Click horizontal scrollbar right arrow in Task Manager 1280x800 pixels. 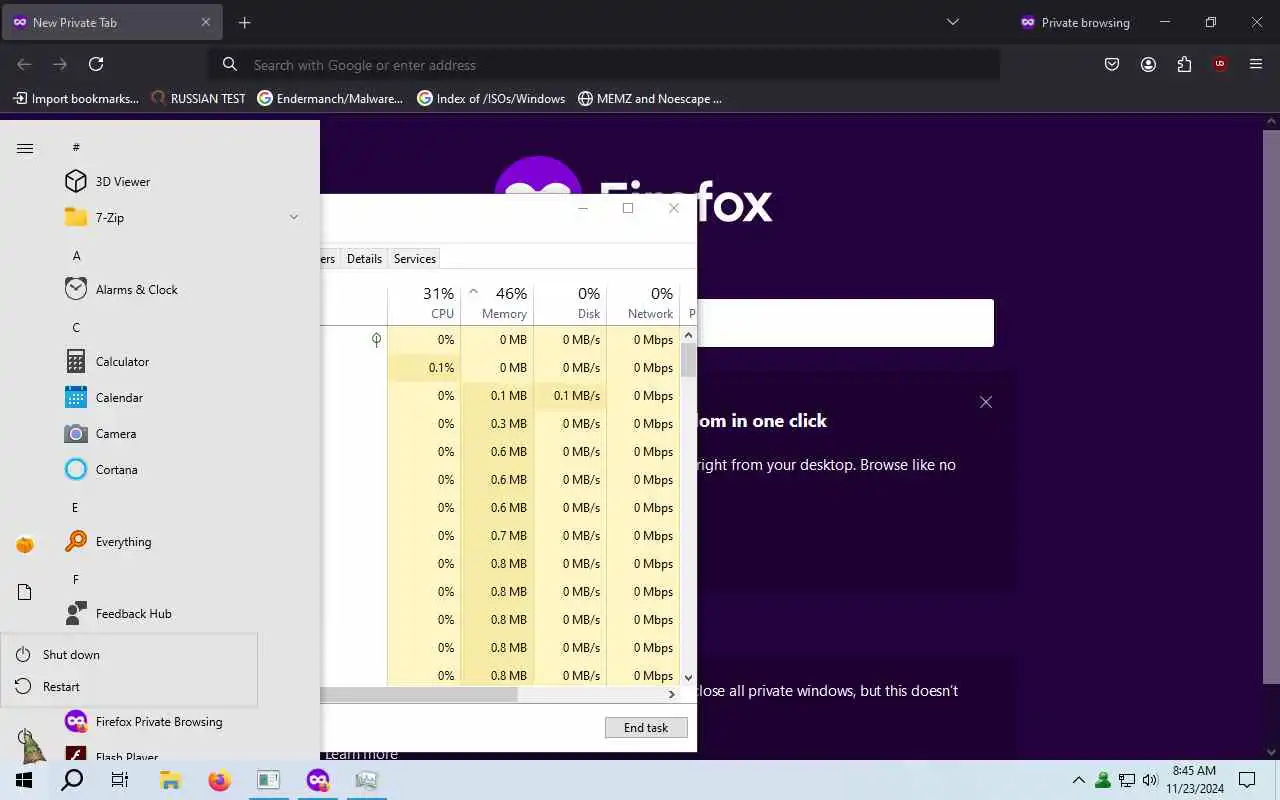click(x=671, y=694)
